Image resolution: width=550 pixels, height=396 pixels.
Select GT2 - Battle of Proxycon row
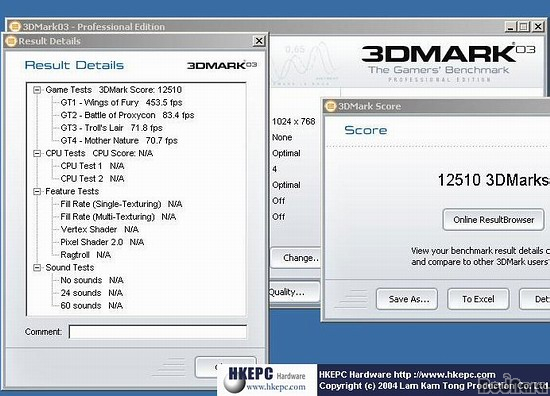[x=127, y=115]
